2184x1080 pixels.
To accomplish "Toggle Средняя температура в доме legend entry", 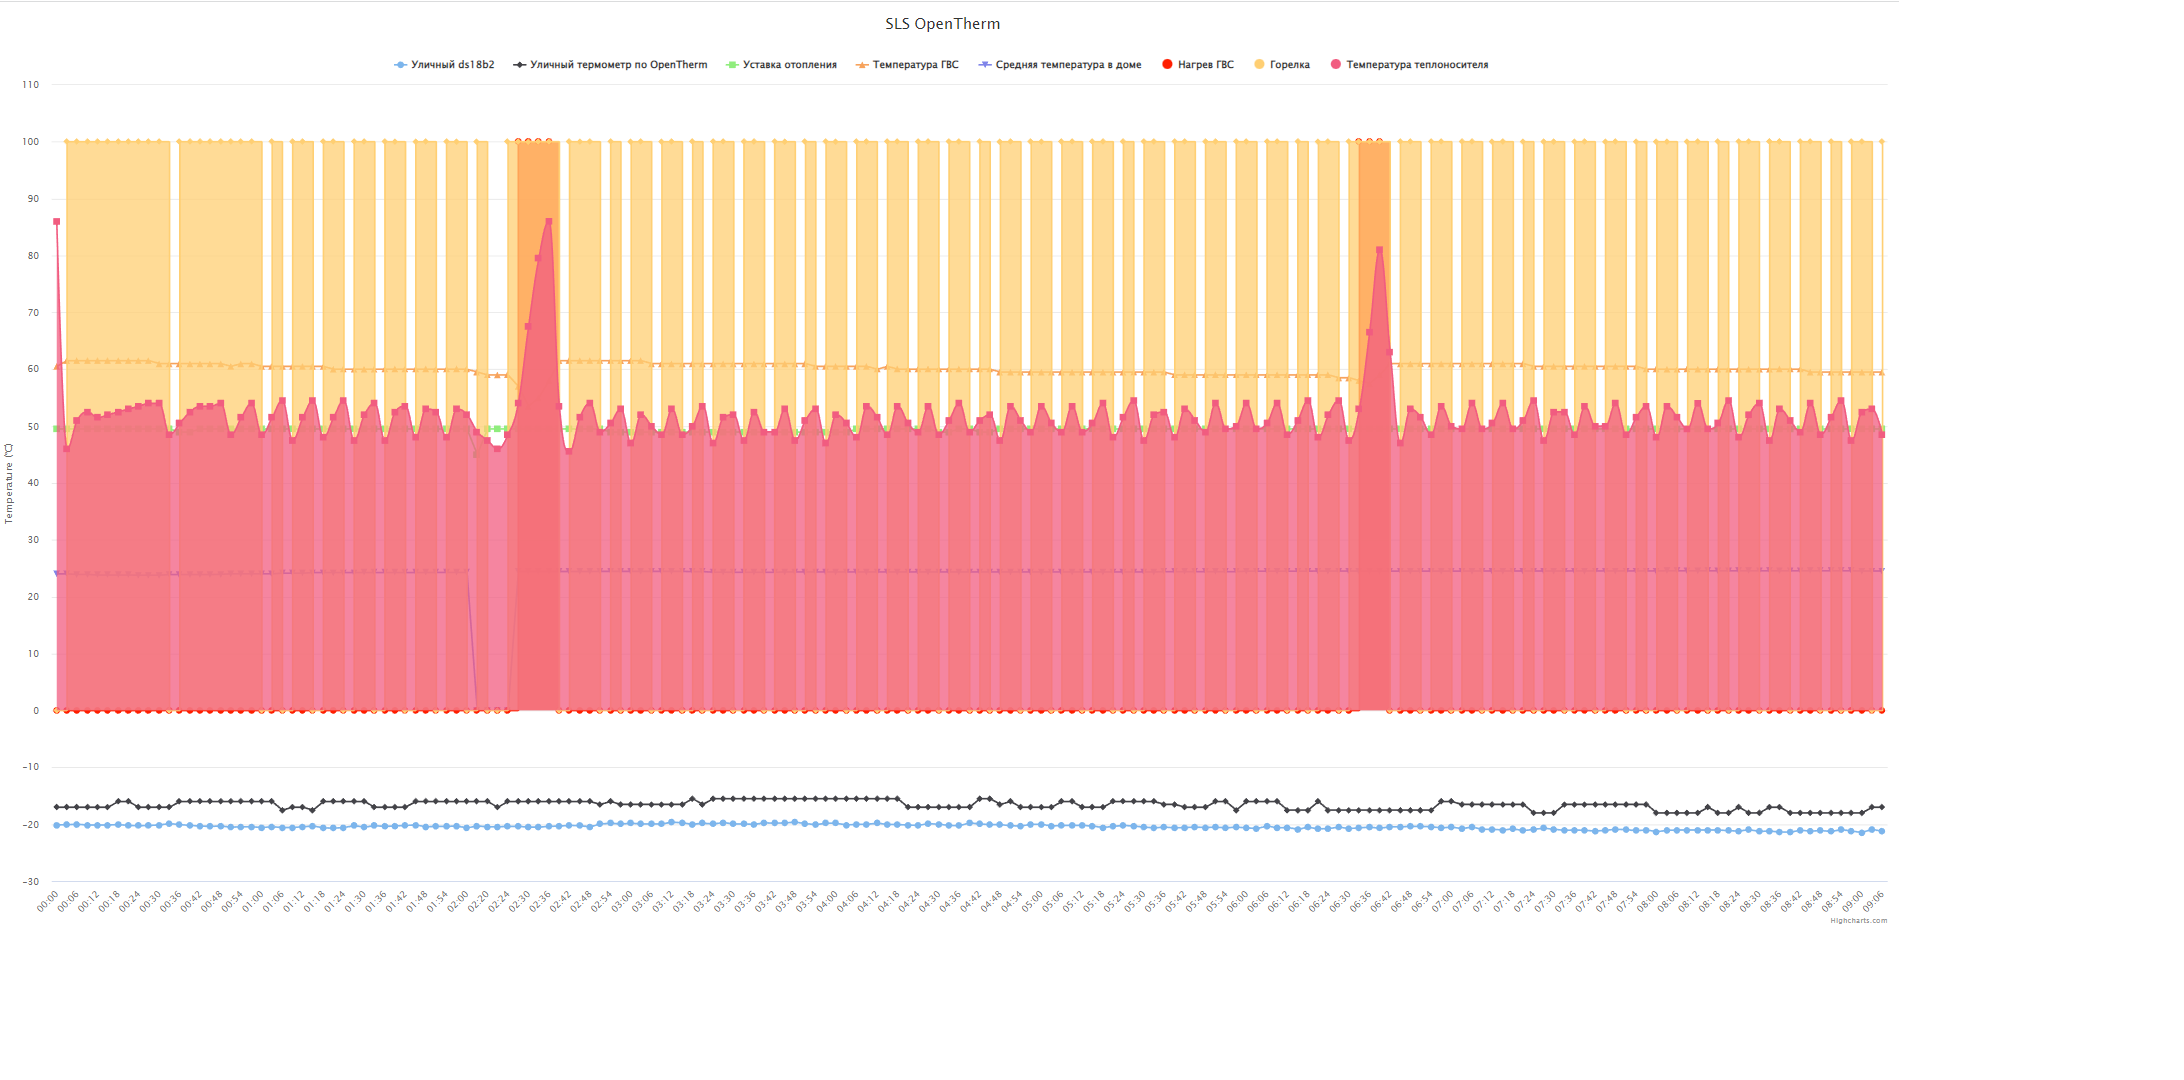I will pyautogui.click(x=1060, y=65).
